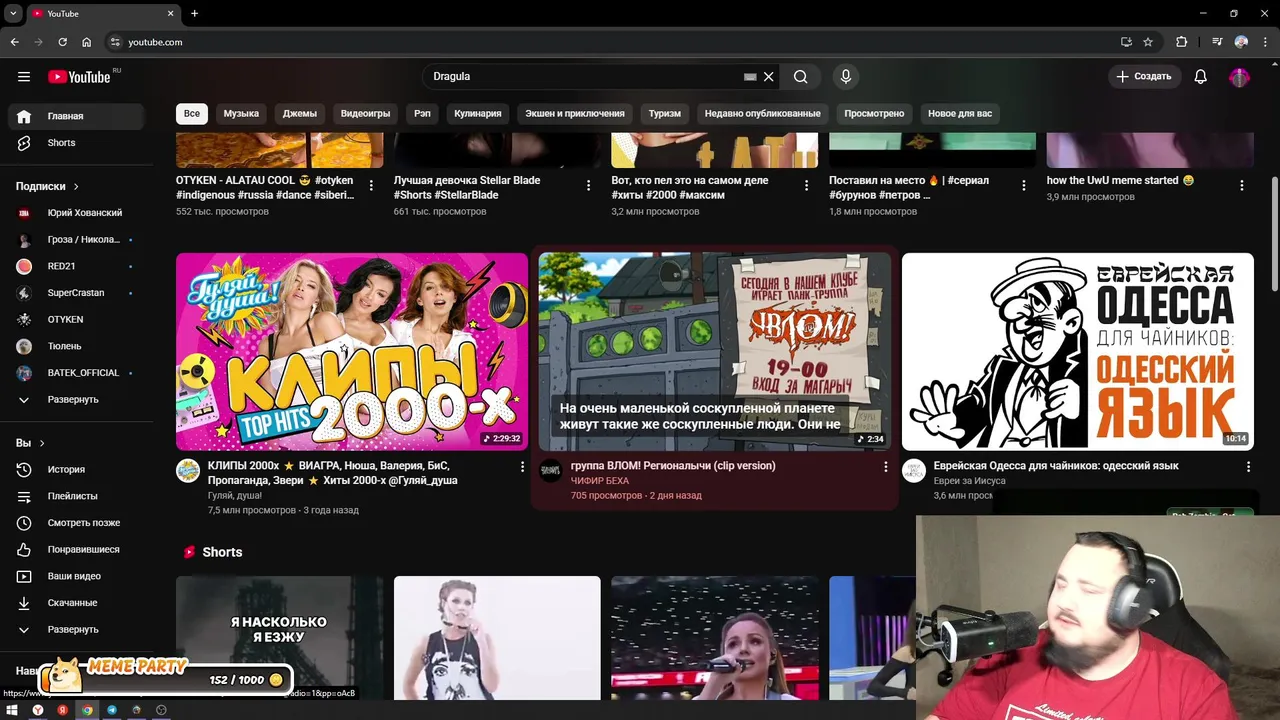Select Недавно опубликованные chip
This screenshot has height=720, width=1280.
coord(762,113)
